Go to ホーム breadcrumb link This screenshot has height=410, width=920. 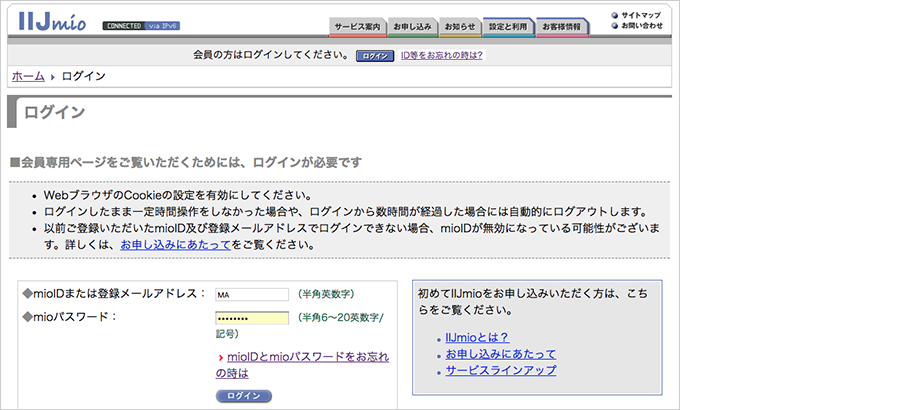[x=28, y=76]
